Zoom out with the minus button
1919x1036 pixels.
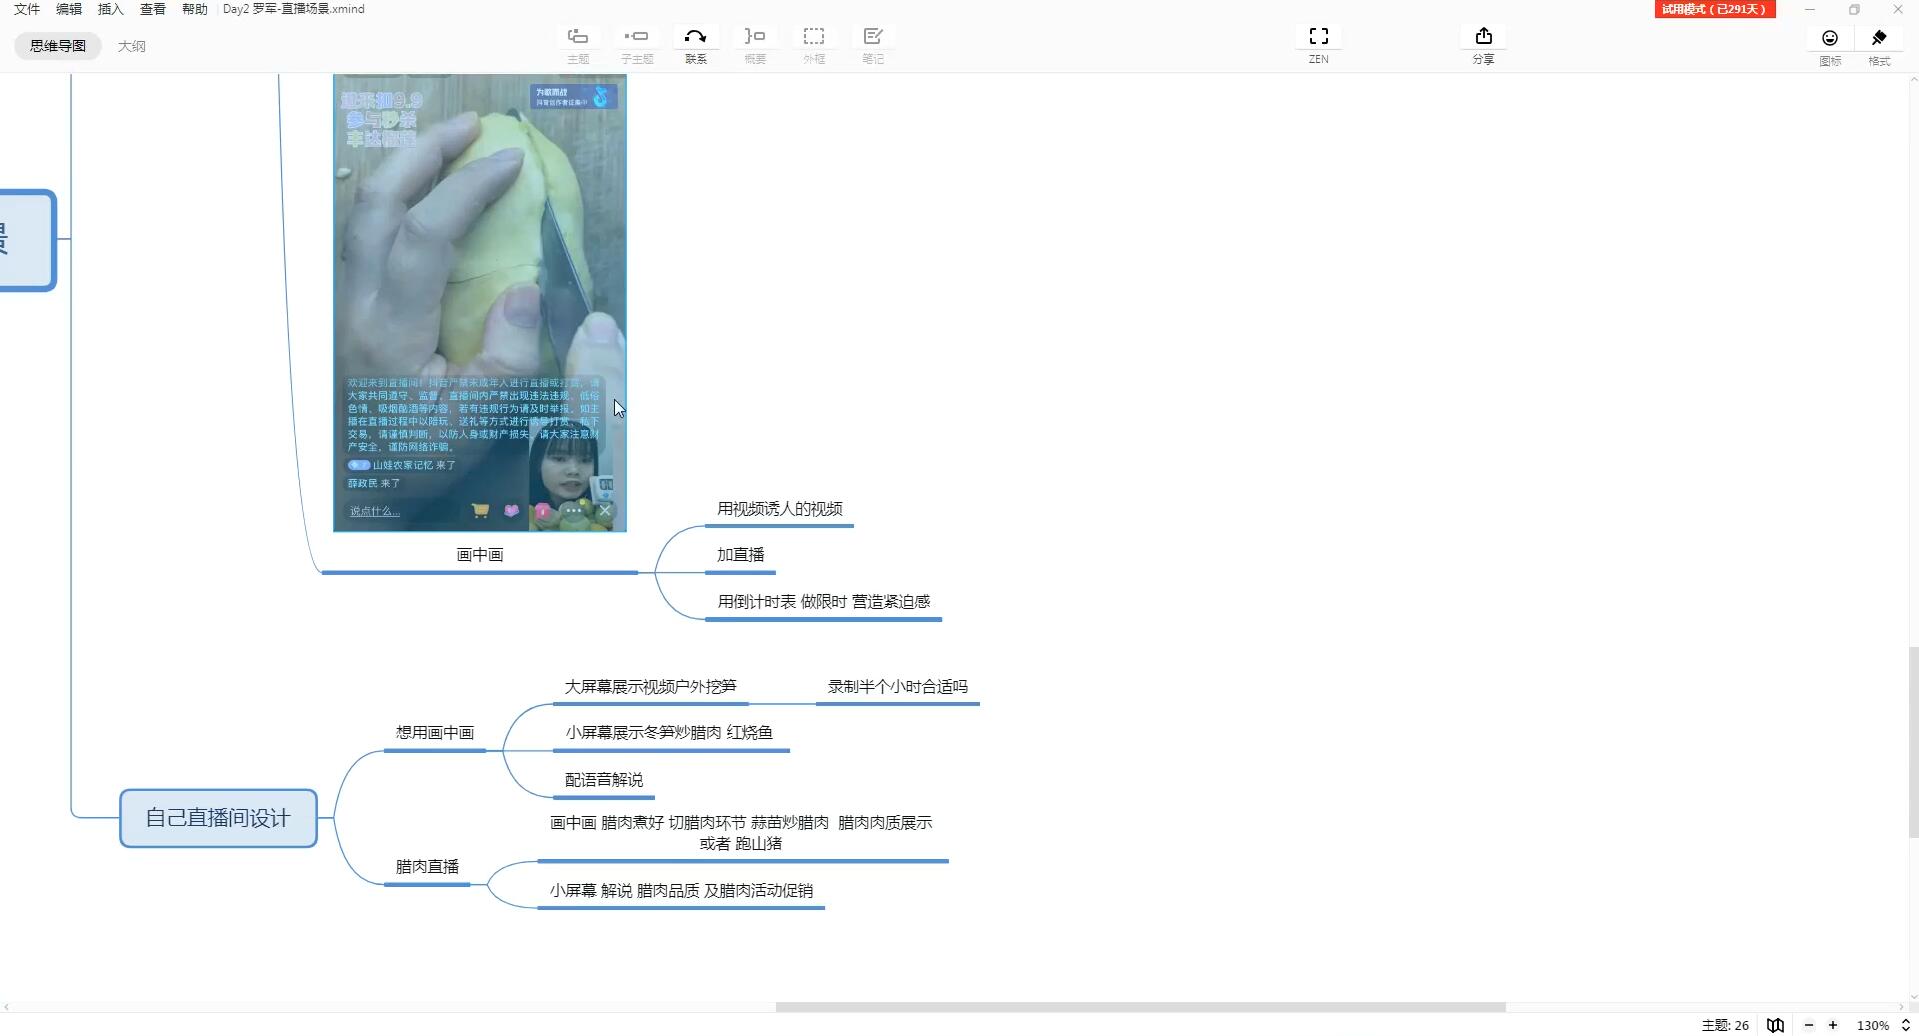click(1808, 1025)
